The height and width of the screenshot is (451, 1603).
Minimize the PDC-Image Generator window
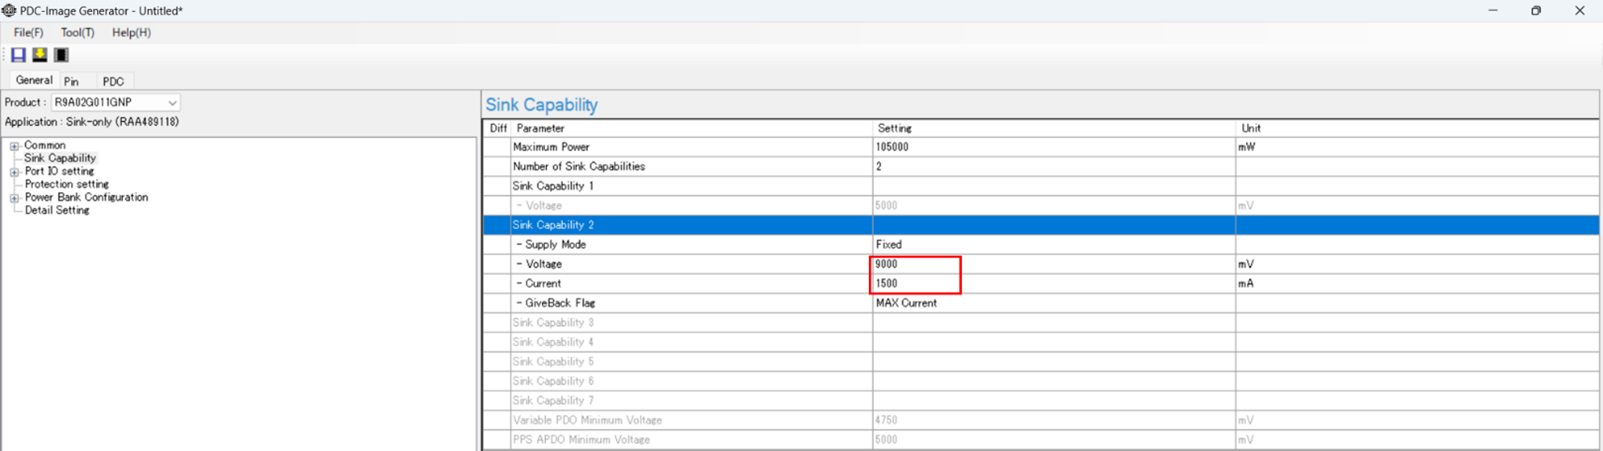pos(1492,11)
